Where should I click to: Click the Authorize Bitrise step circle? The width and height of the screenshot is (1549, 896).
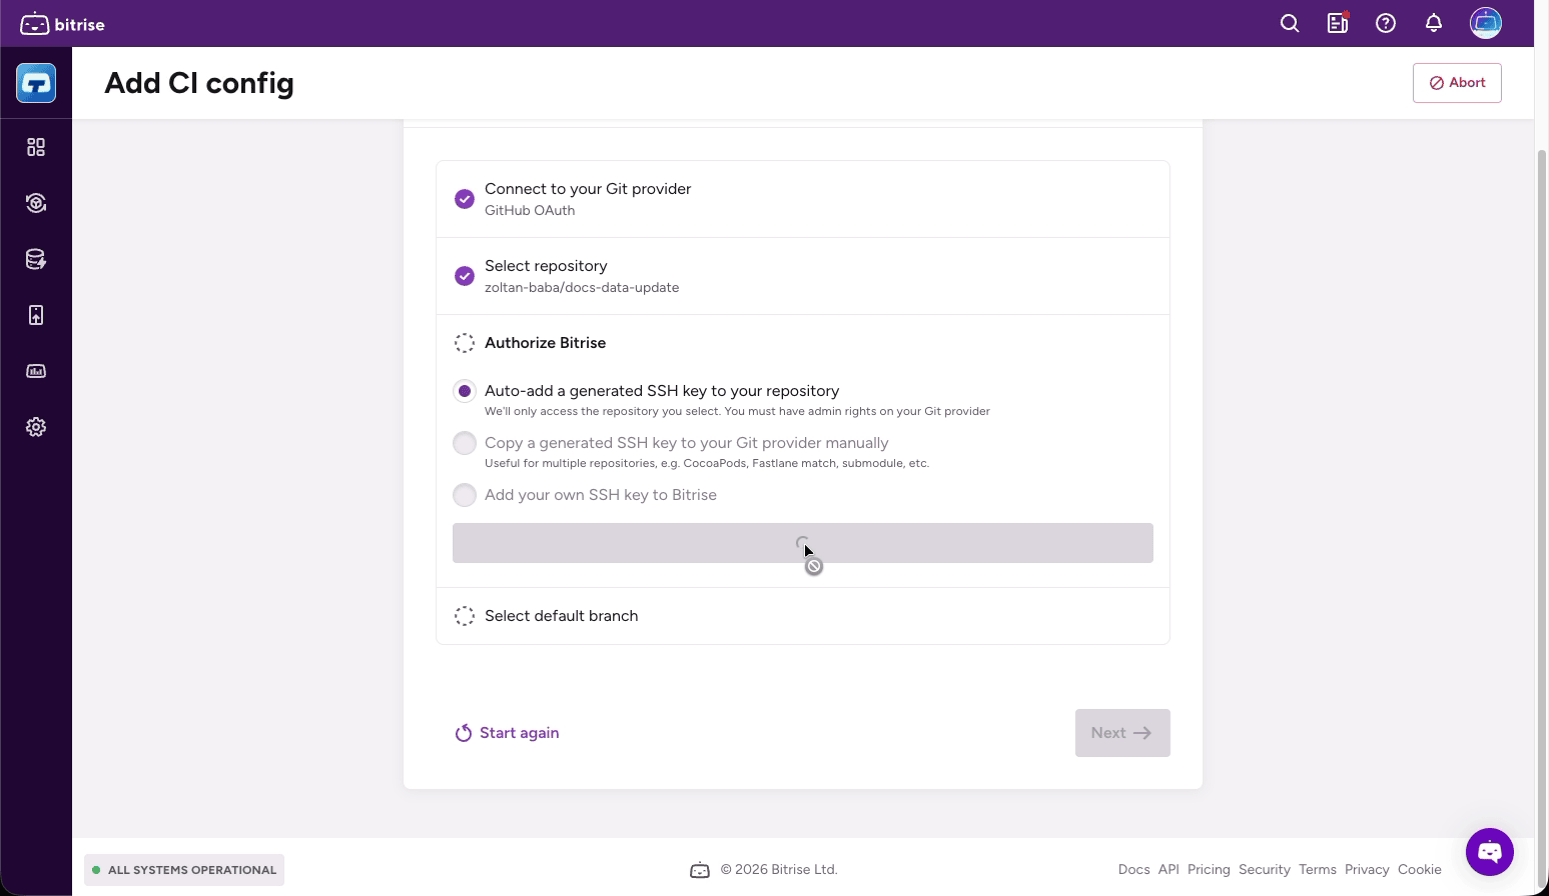tap(464, 343)
